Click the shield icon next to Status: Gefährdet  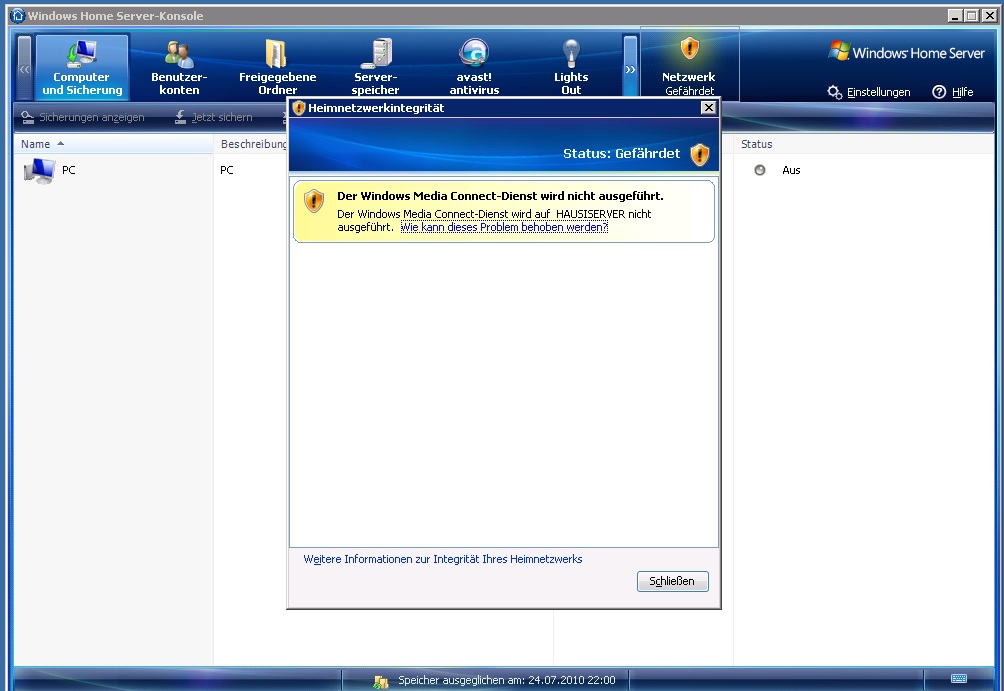pyautogui.click(x=700, y=154)
